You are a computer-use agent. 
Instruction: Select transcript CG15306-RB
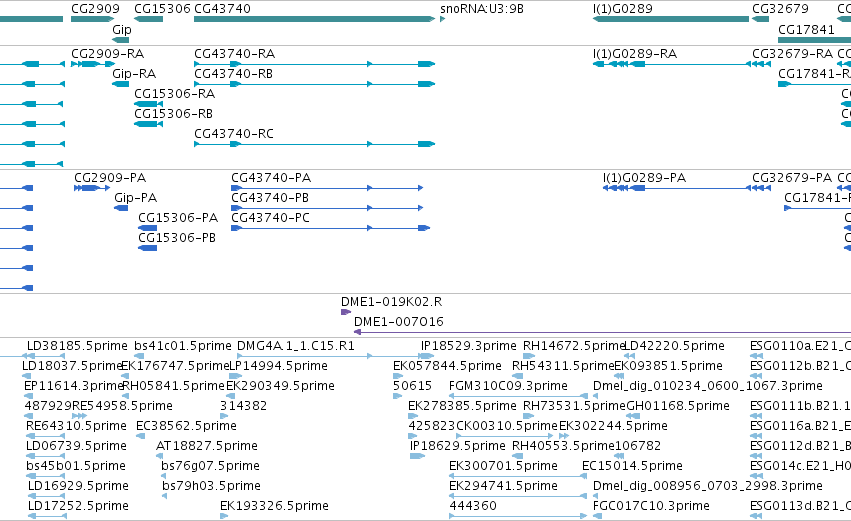click(174, 114)
